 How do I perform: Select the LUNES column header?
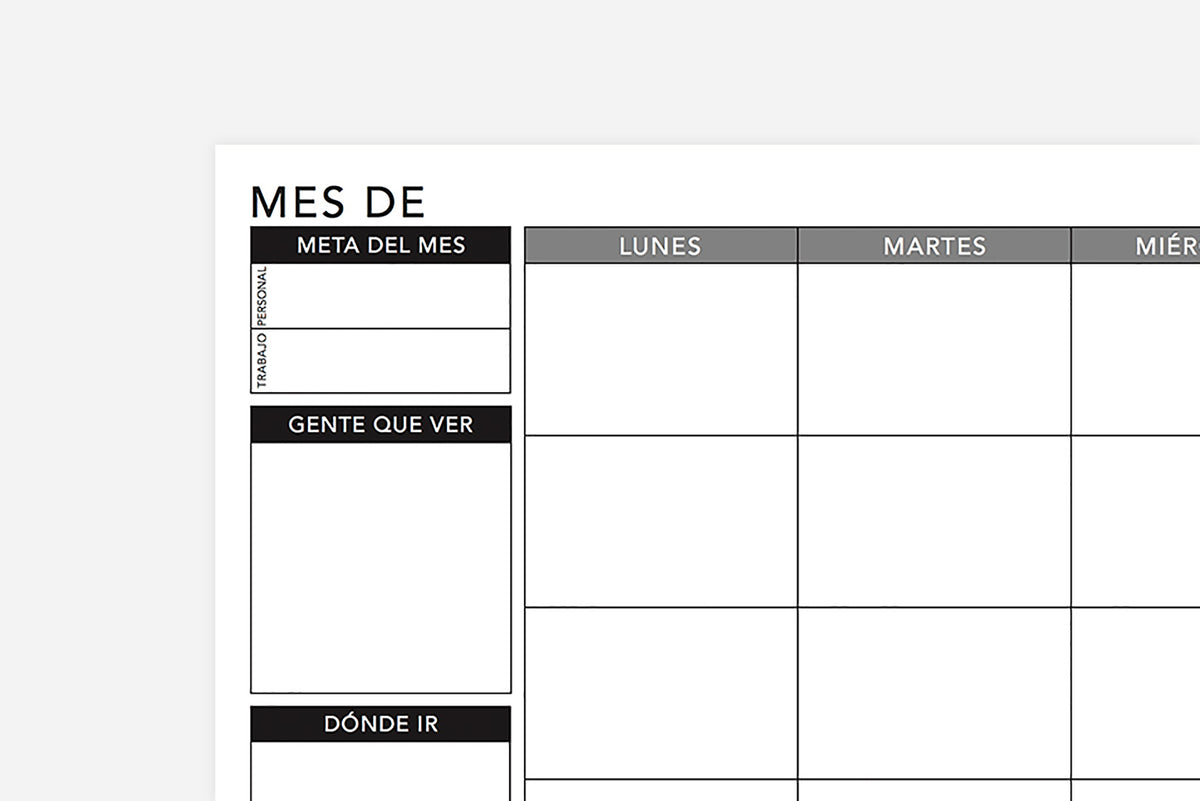[x=661, y=246]
